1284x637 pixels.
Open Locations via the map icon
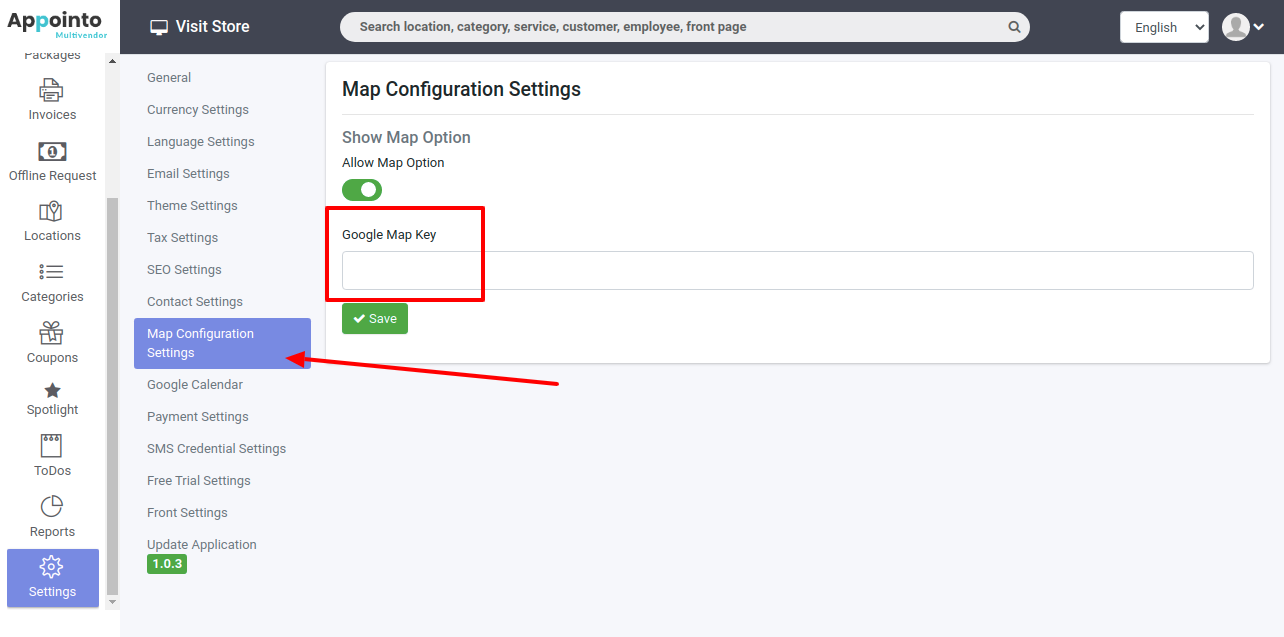[51, 211]
